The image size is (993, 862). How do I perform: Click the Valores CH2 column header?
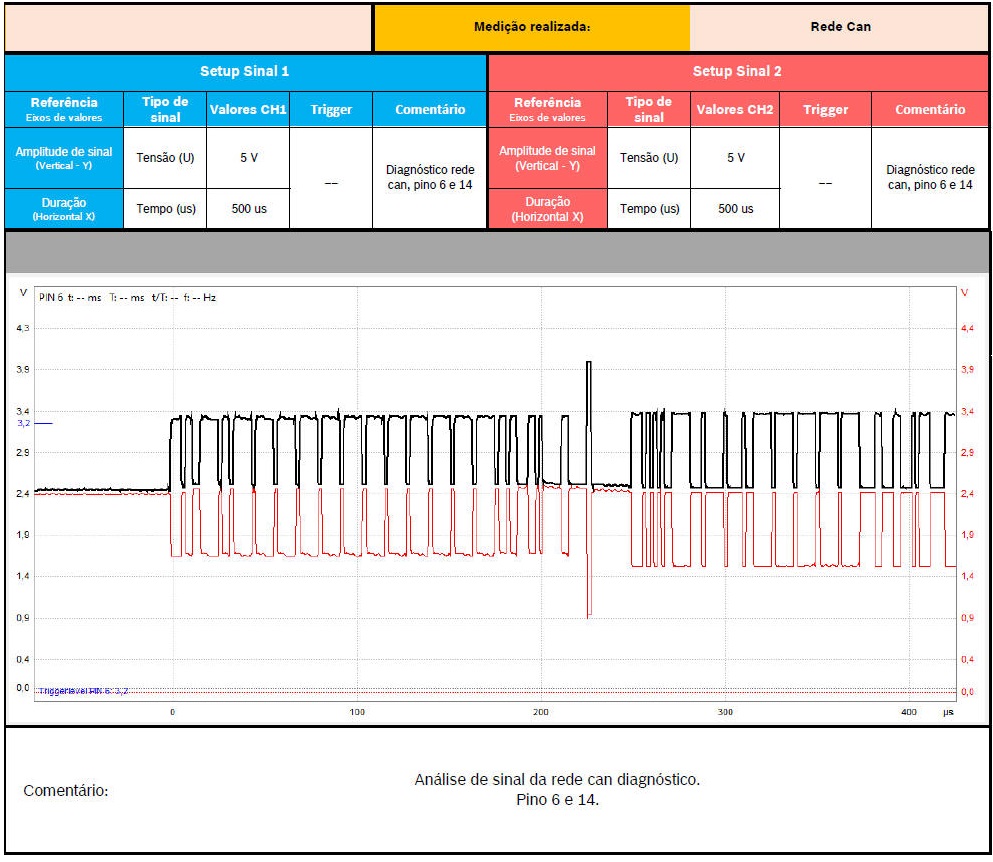coord(735,109)
